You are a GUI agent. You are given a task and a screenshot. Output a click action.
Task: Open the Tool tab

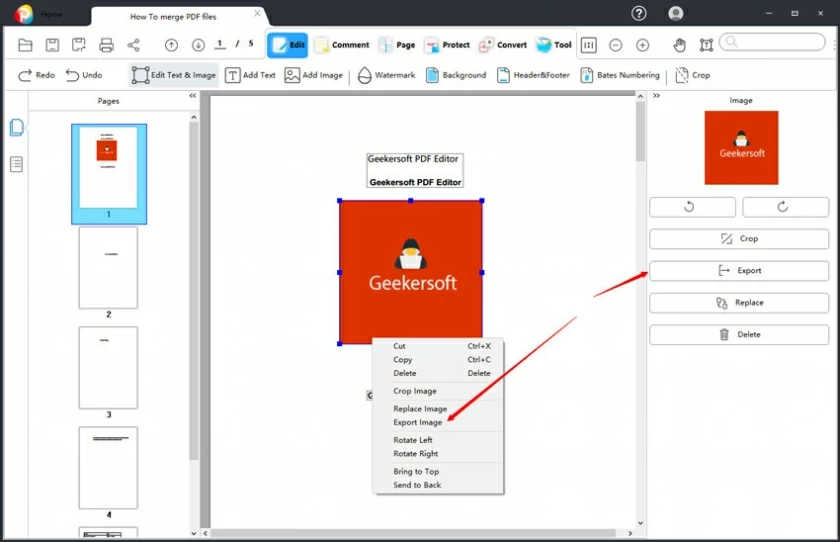554,45
